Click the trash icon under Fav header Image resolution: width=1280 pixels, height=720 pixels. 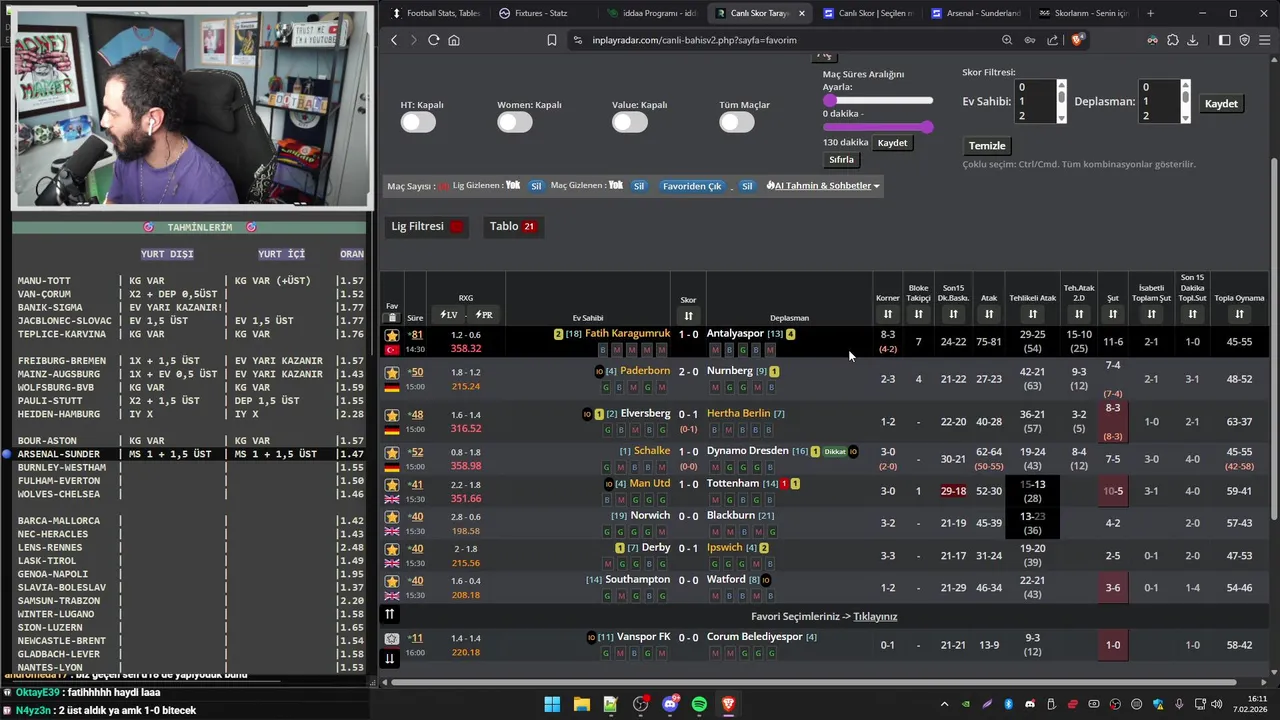392,317
